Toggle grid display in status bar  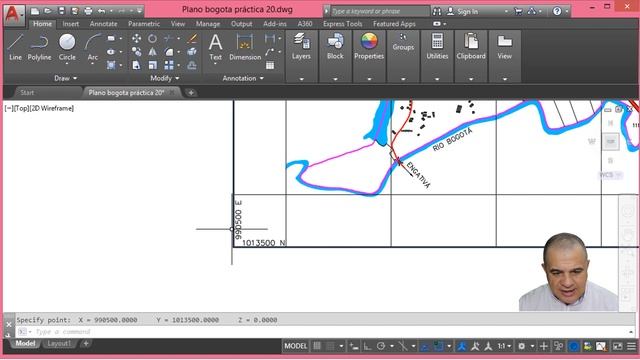click(317, 346)
